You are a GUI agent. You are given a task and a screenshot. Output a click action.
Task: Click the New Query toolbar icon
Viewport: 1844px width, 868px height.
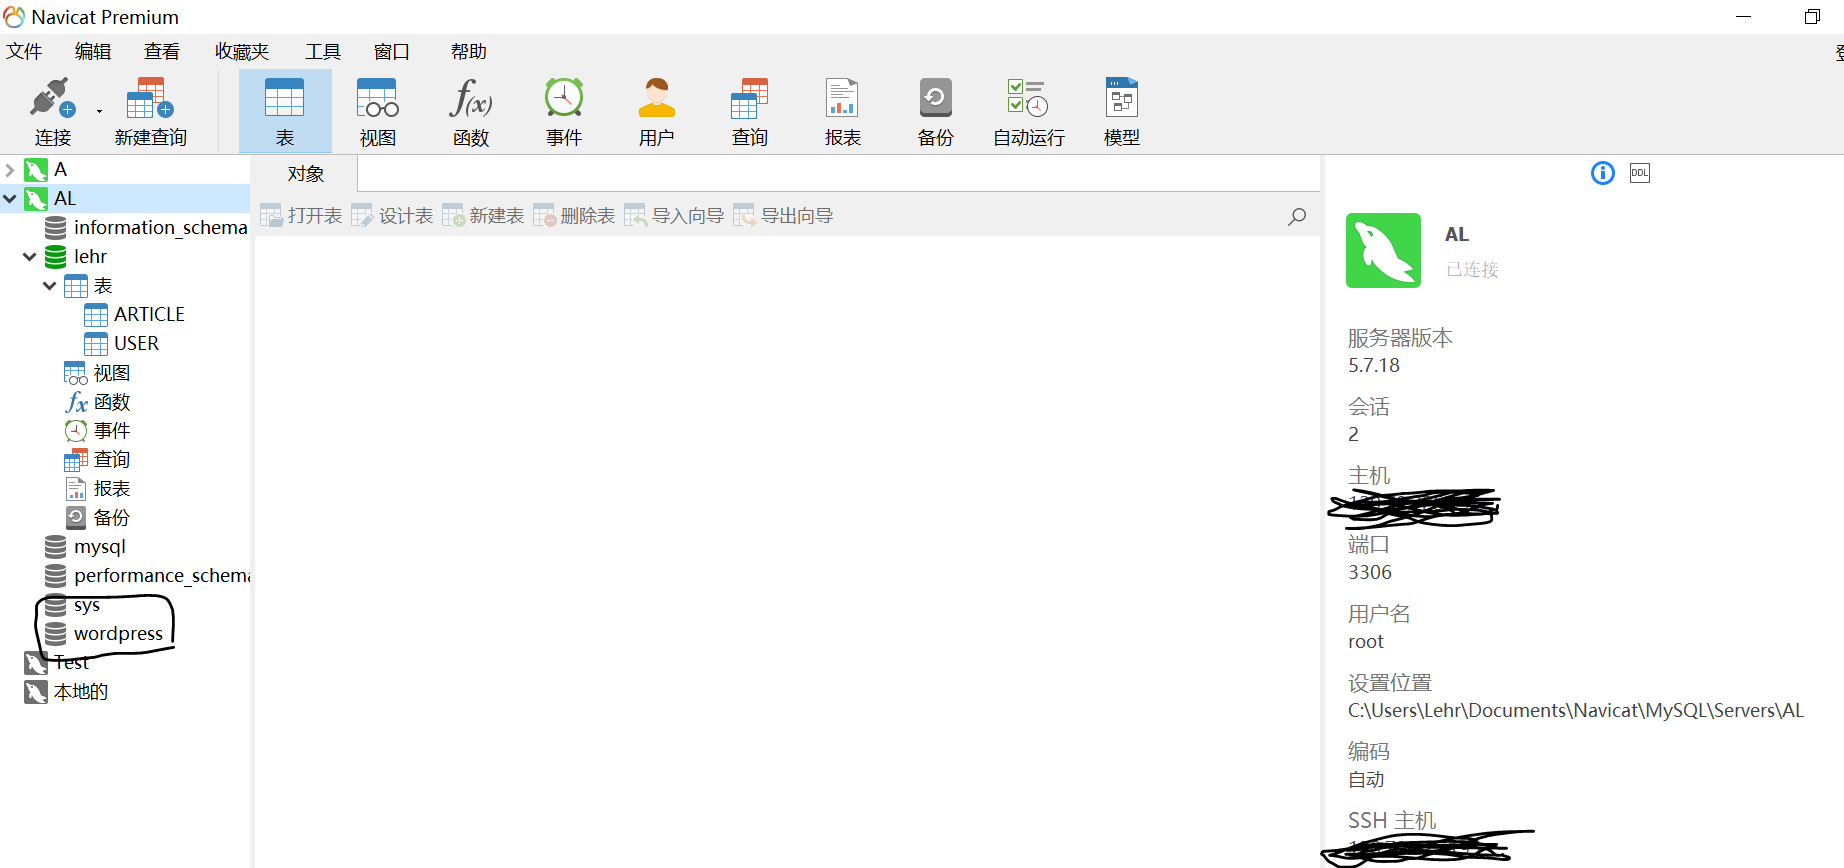[150, 98]
